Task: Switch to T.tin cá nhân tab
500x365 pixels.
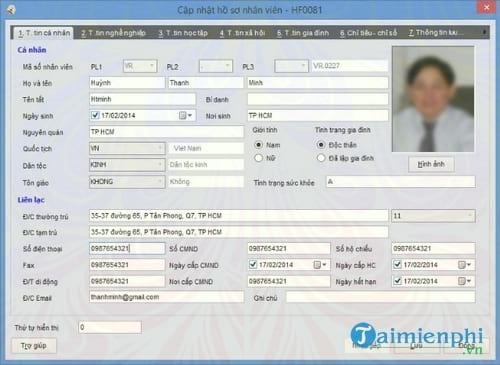Action: click(44, 33)
